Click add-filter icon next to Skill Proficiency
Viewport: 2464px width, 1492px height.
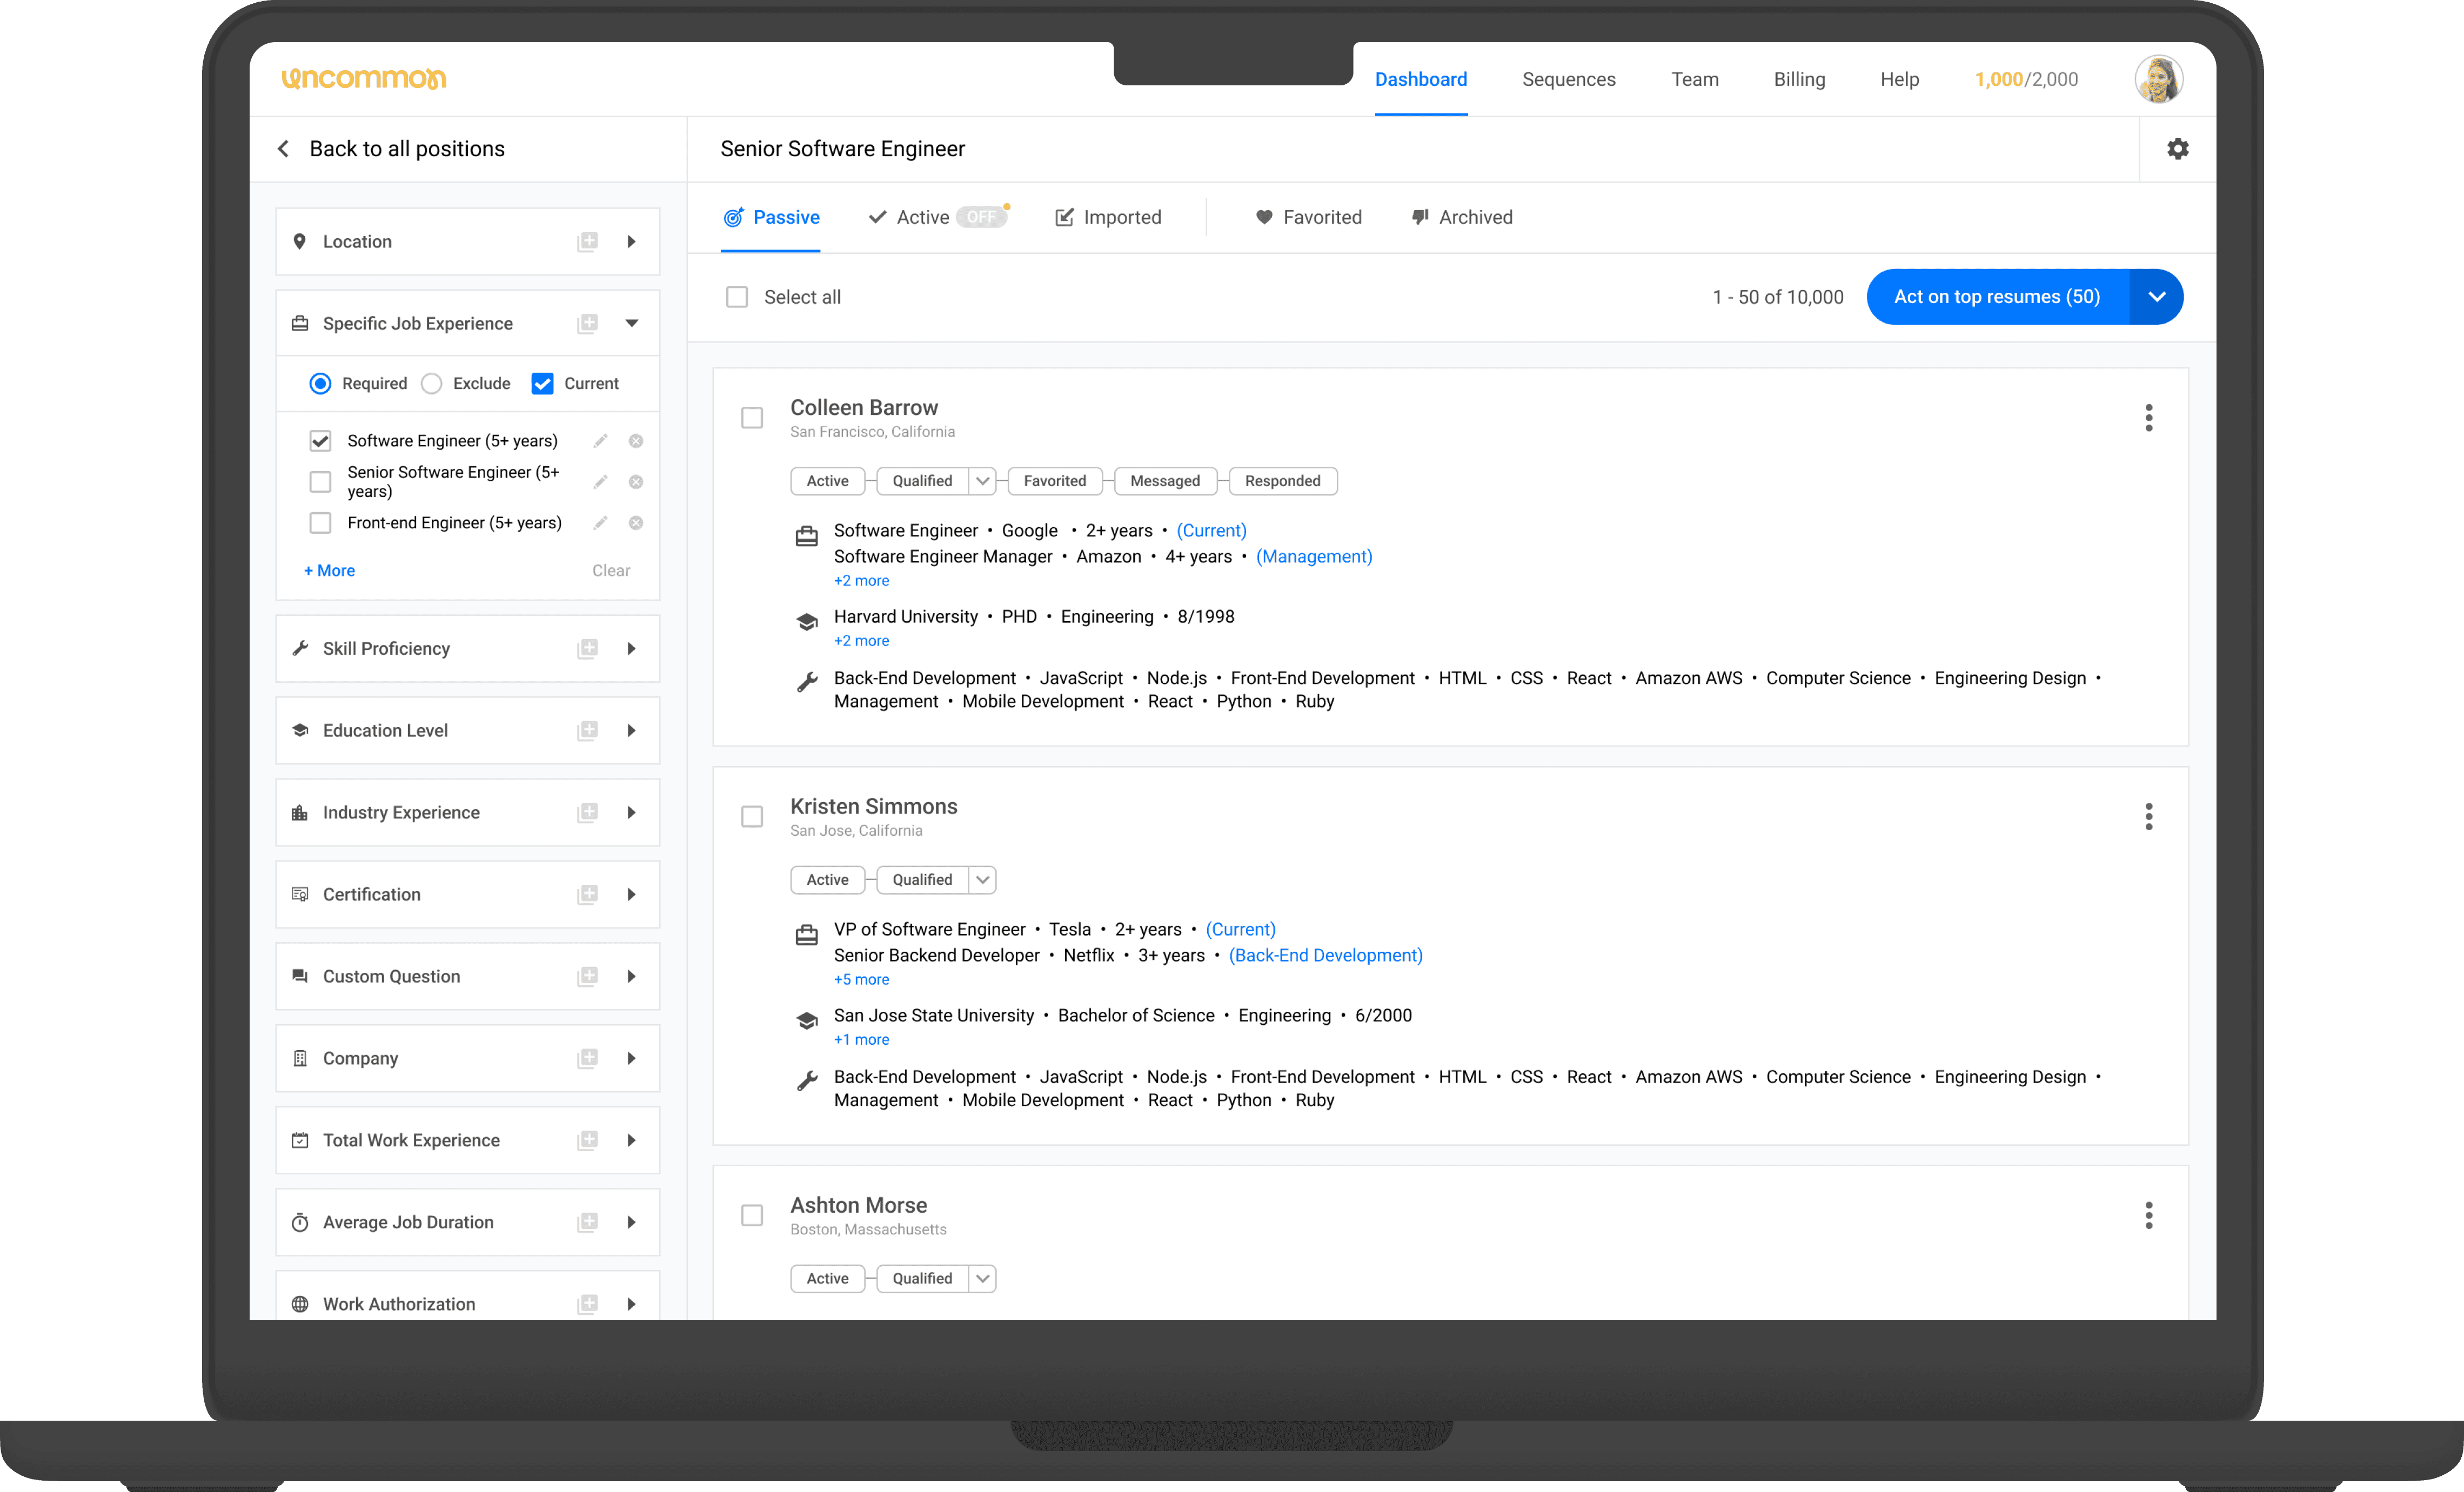tap(588, 649)
